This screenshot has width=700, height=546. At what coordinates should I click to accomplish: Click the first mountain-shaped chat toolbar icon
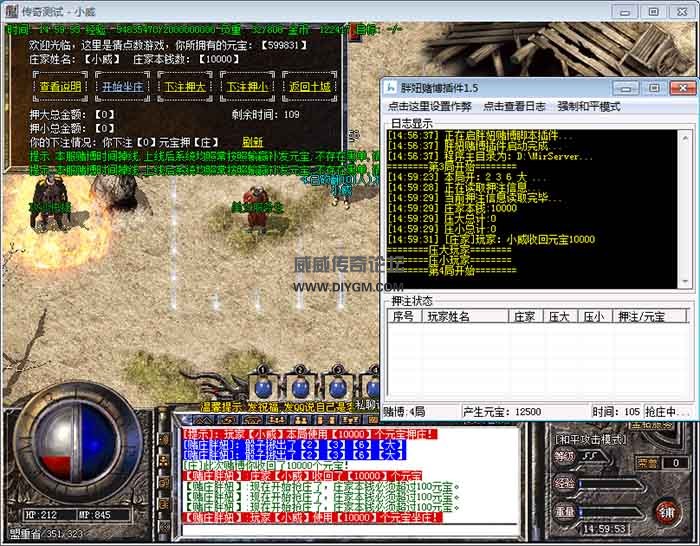point(202,420)
